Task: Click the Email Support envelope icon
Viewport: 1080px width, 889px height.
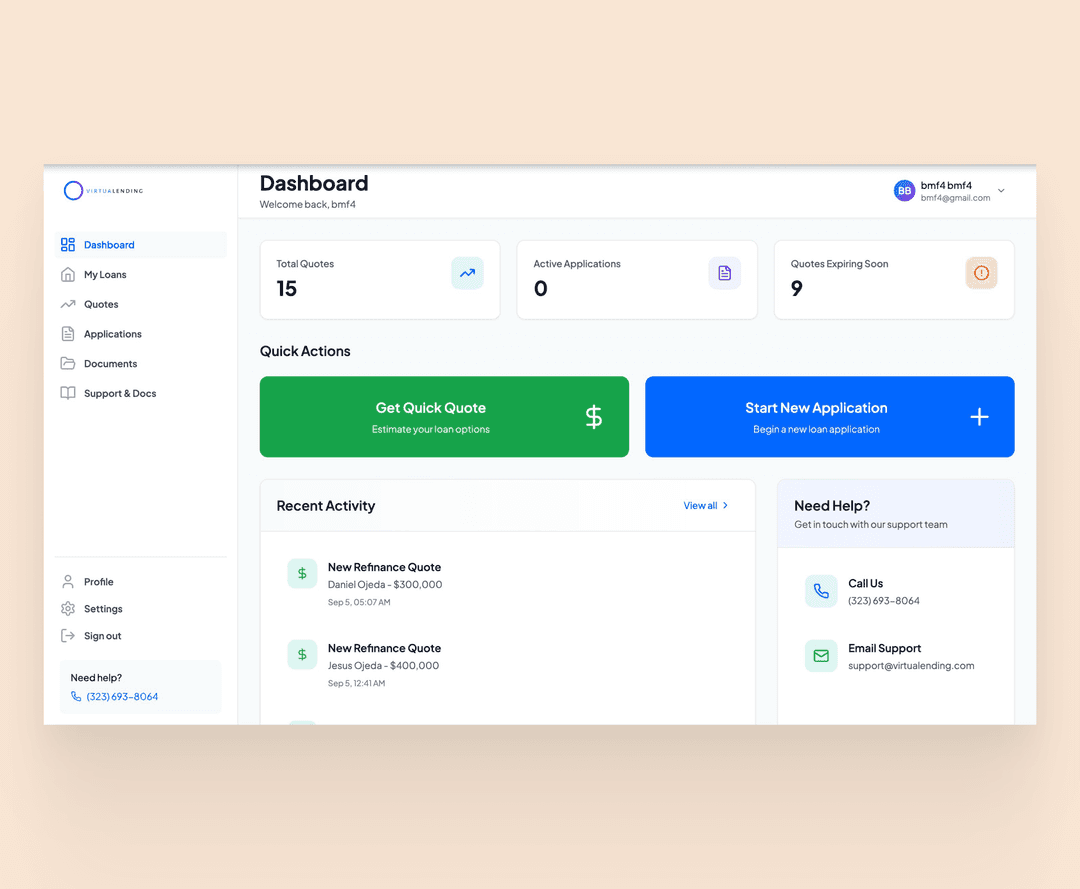Action: (821, 656)
